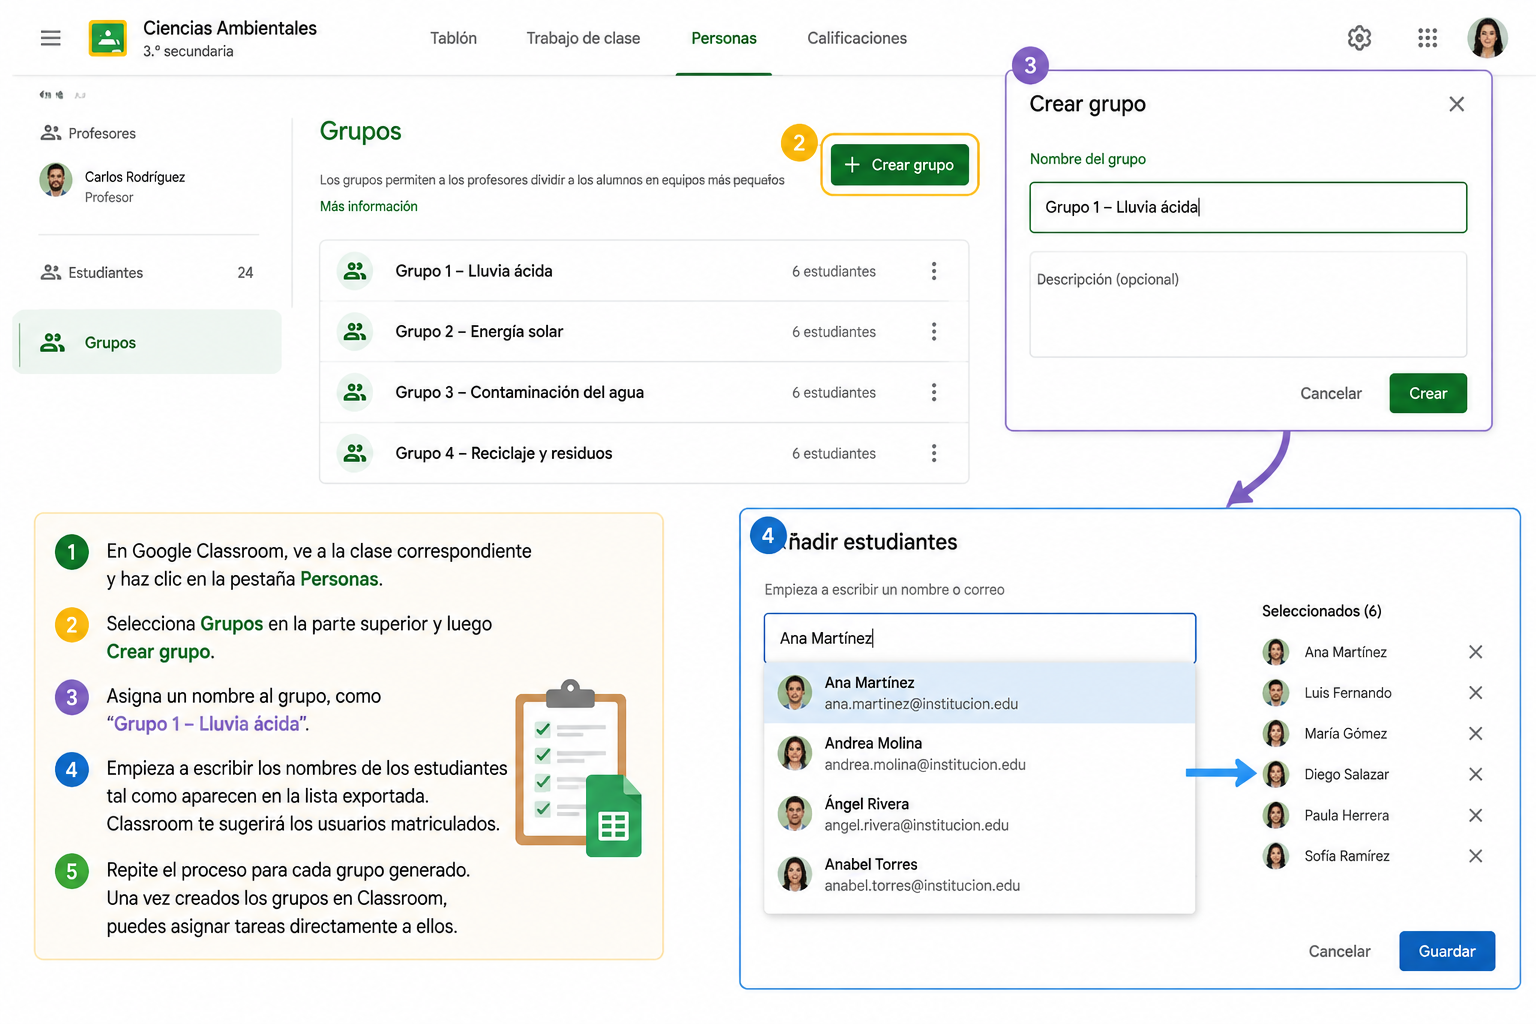Click Andrea Molina's avatar in suggestions
Image resolution: width=1536 pixels, height=1024 pixels.
coord(795,753)
